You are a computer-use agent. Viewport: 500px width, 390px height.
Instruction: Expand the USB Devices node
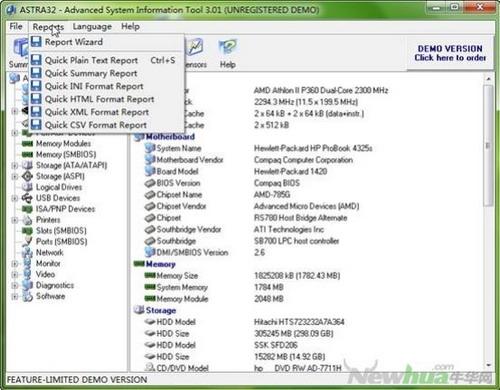[x=14, y=198]
